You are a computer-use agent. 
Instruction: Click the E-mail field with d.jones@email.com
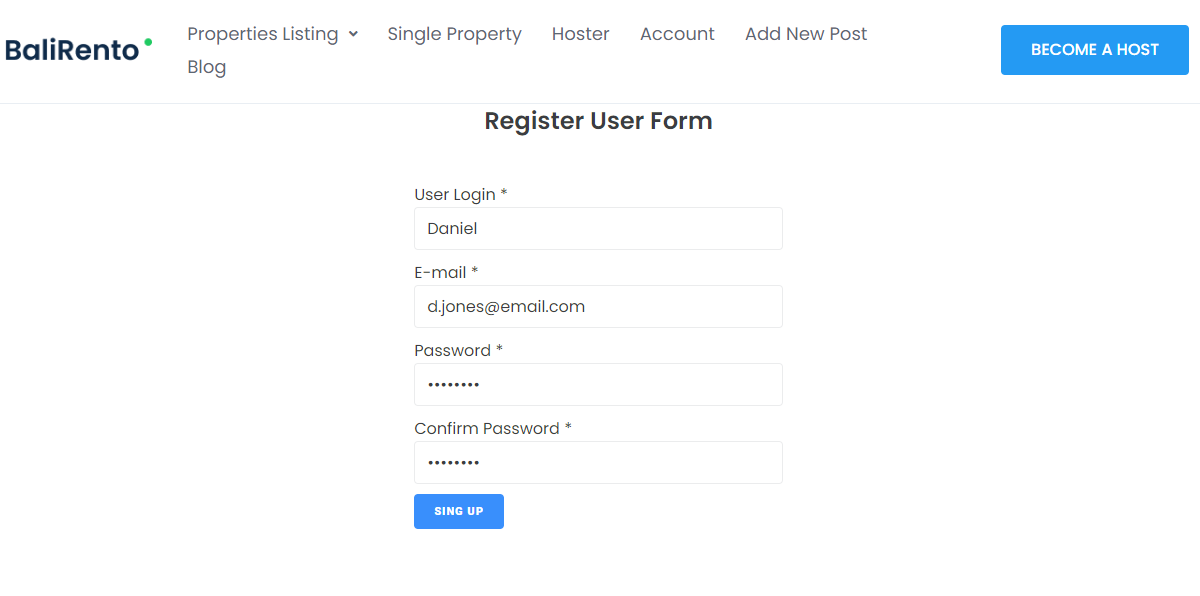598,306
